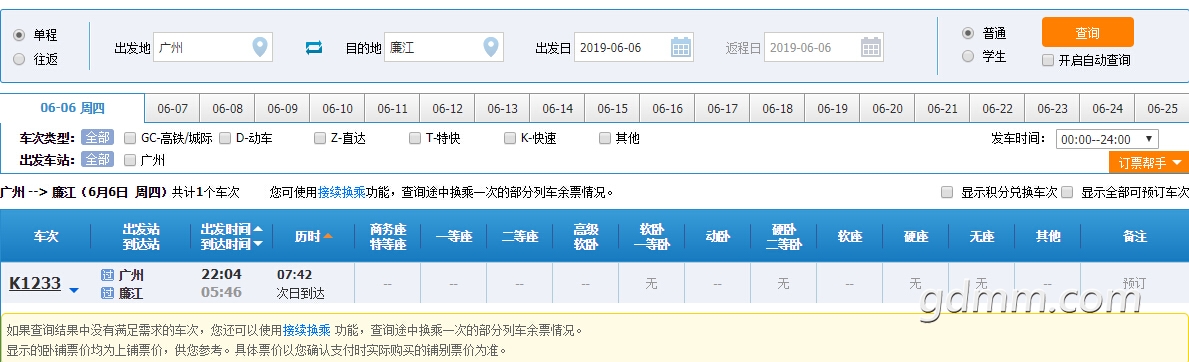Viewport: 1189px width, 362px height.
Task: Select 单程 one-way radio button
Action: 19,35
